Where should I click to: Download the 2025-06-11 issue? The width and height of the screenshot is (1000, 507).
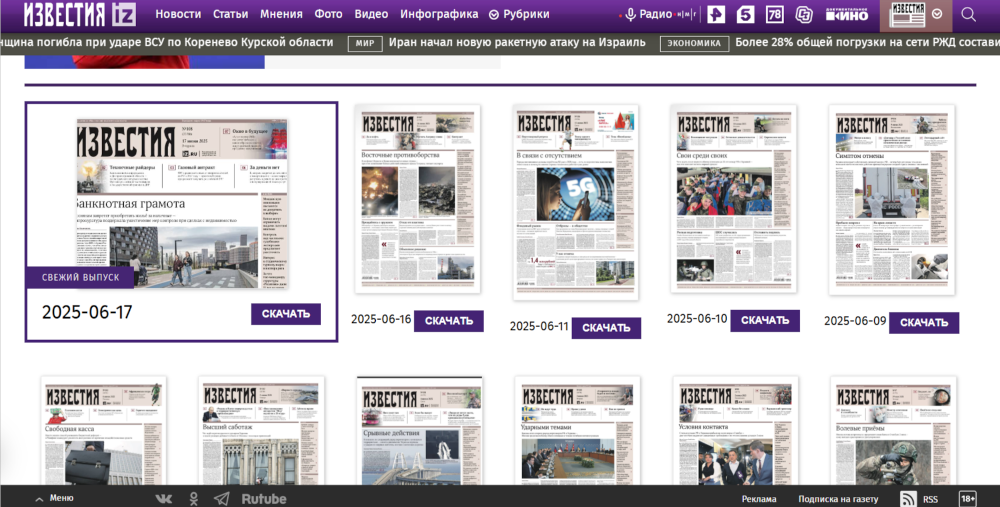(x=607, y=328)
